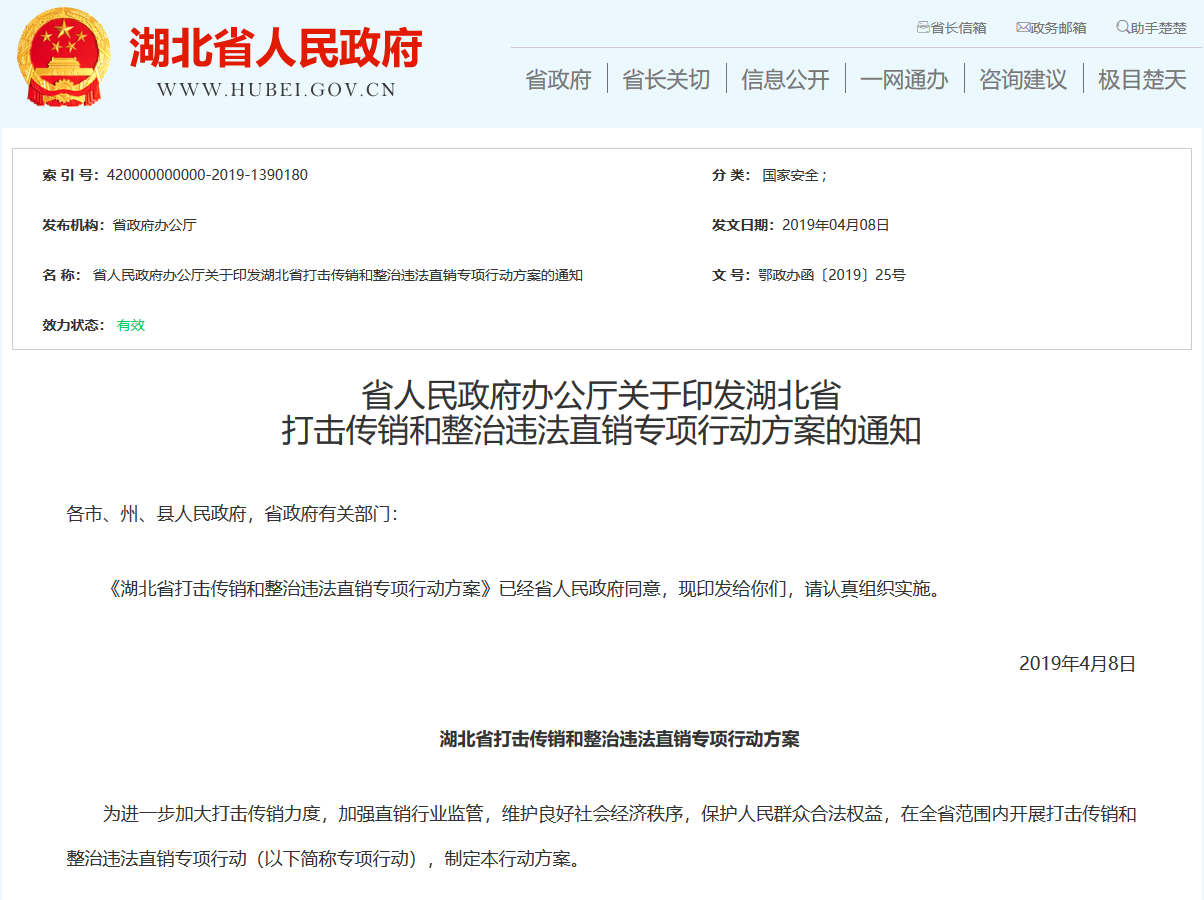1204x900 pixels.
Task: Open the 助手楚楚 search assistant icon
Action: (x=1120, y=27)
